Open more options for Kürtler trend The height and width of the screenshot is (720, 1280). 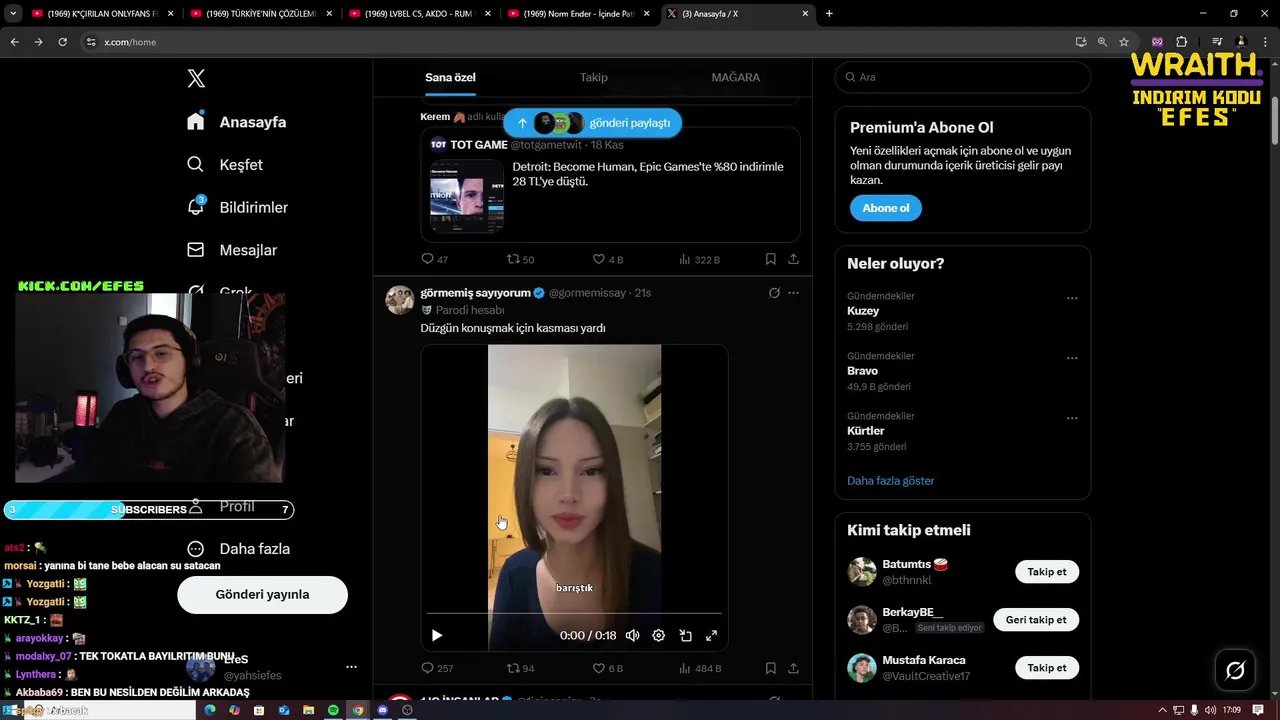[1072, 418]
